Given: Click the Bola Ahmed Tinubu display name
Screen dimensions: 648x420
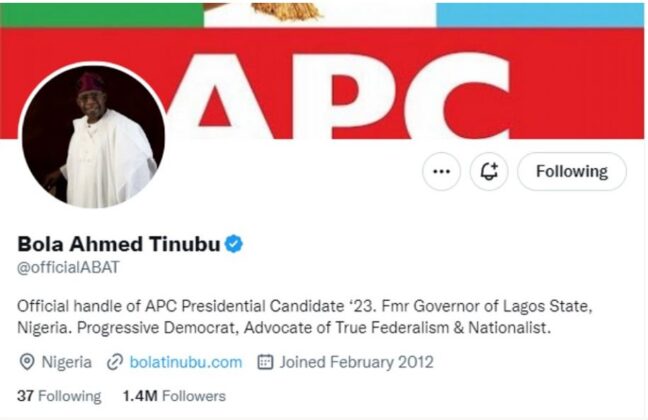Looking at the screenshot, I should pyautogui.click(x=119, y=244).
